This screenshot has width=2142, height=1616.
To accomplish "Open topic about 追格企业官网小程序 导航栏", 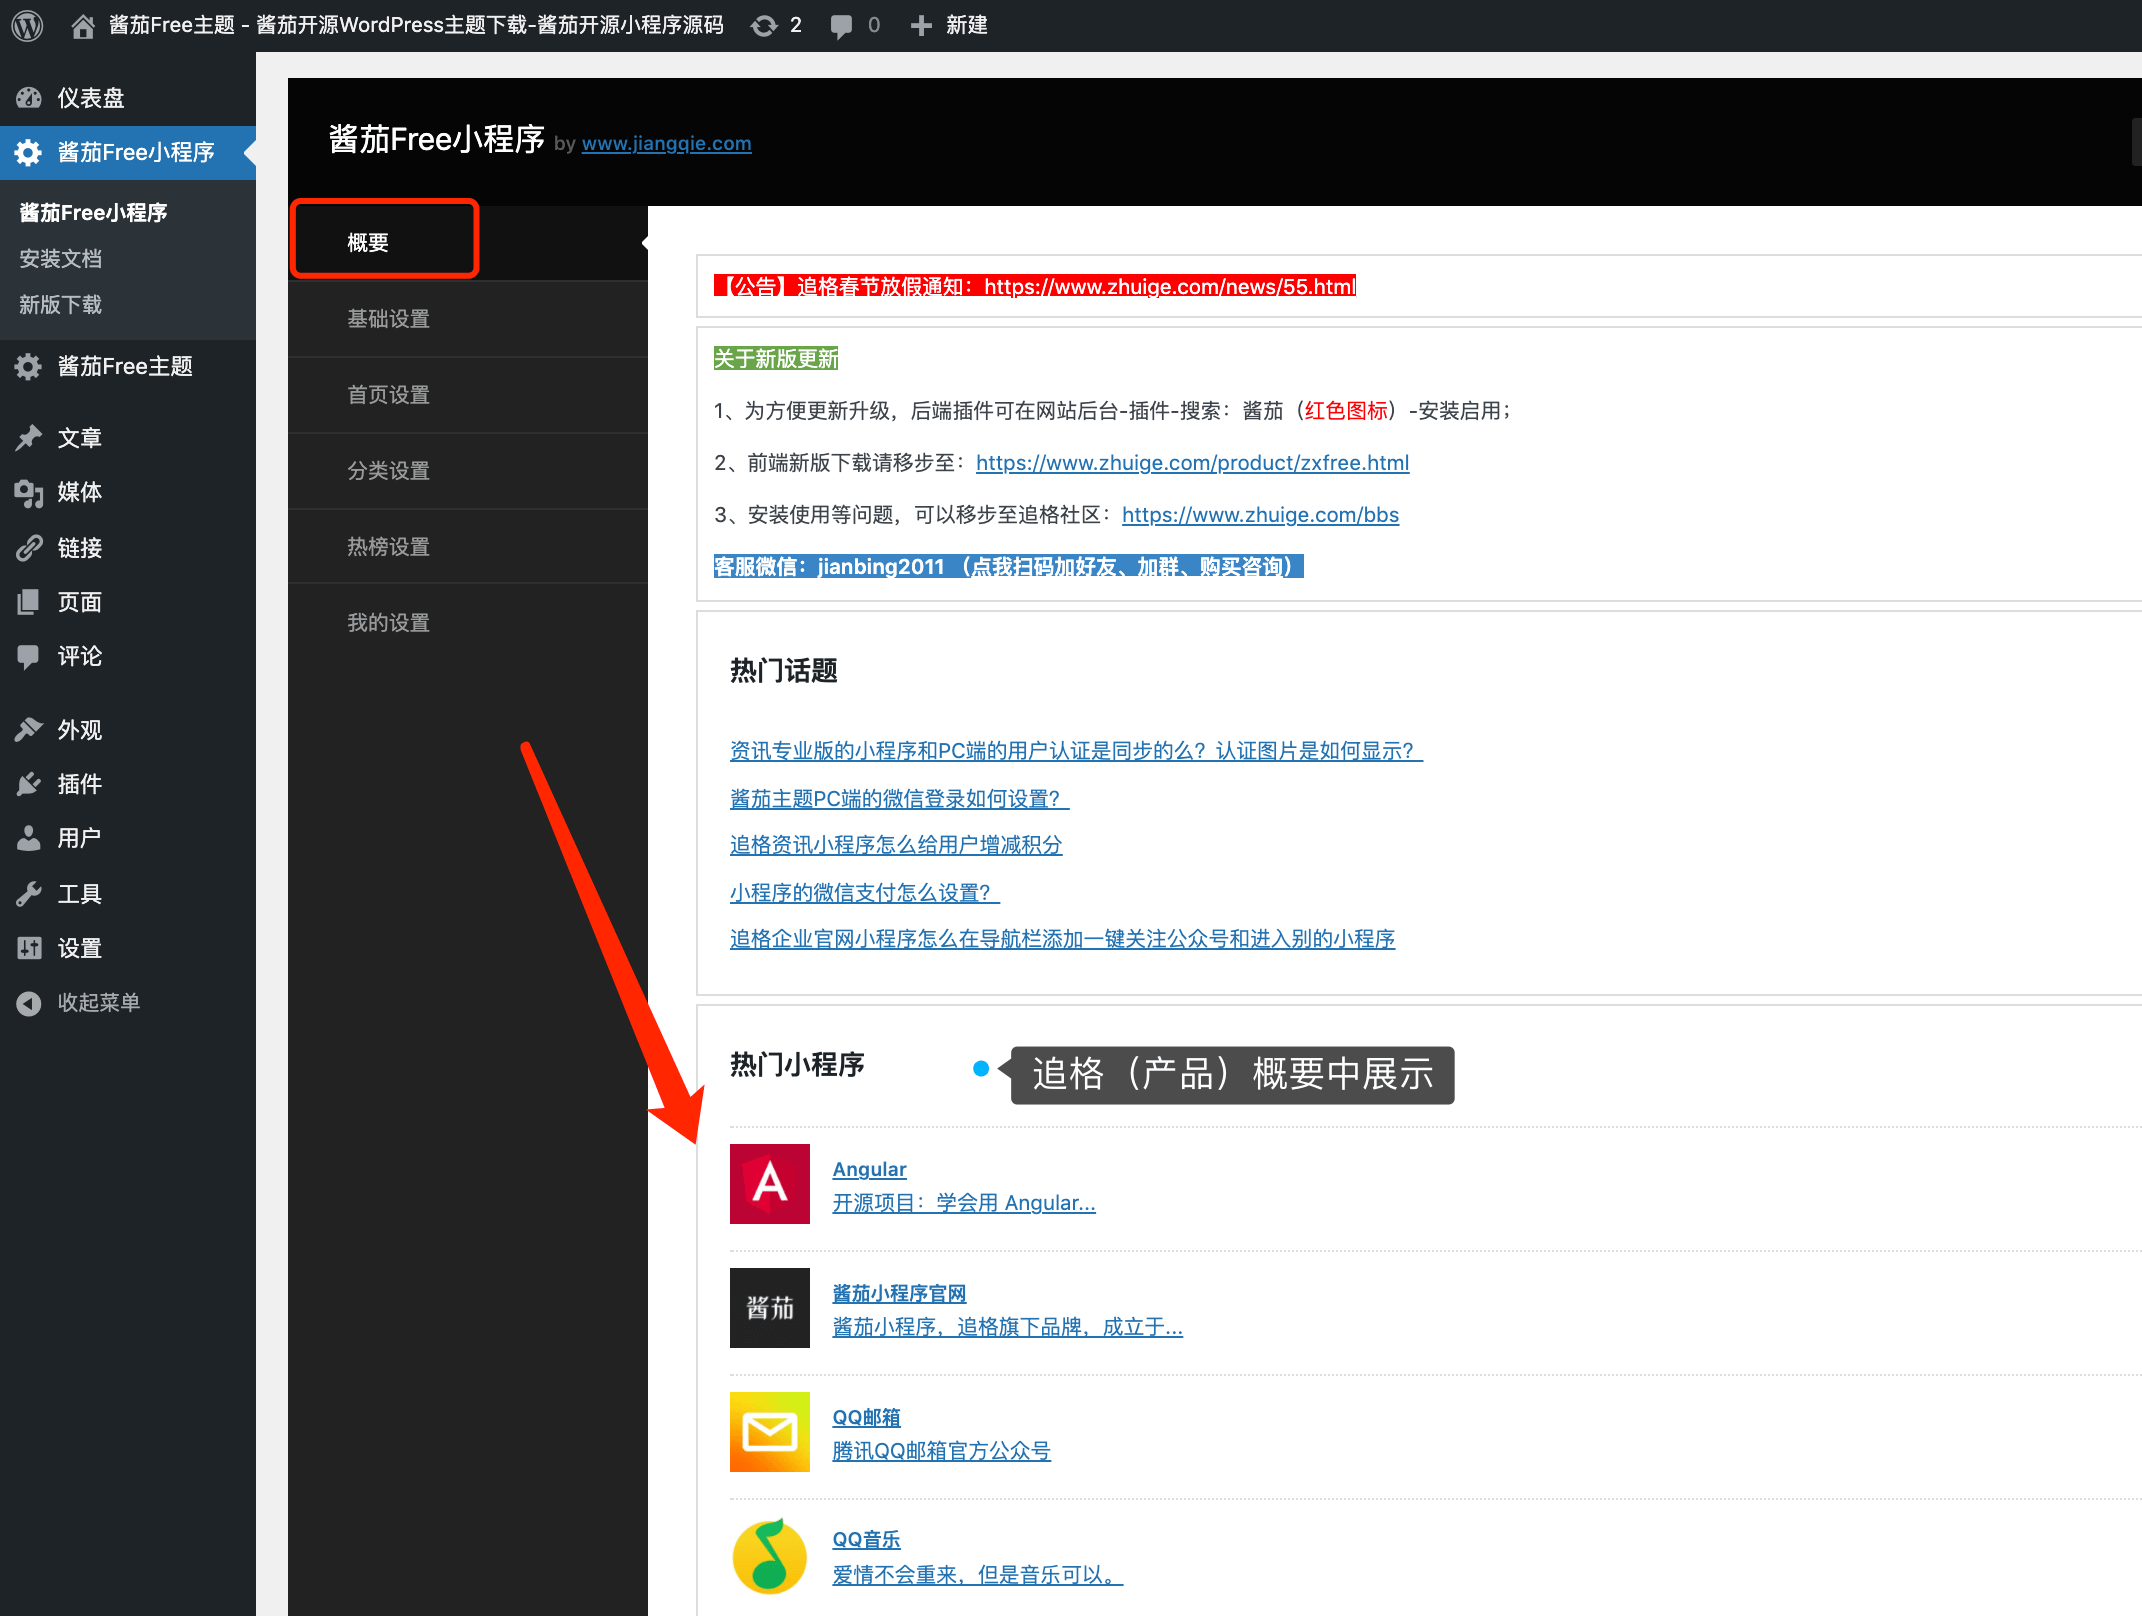I will coord(1062,939).
